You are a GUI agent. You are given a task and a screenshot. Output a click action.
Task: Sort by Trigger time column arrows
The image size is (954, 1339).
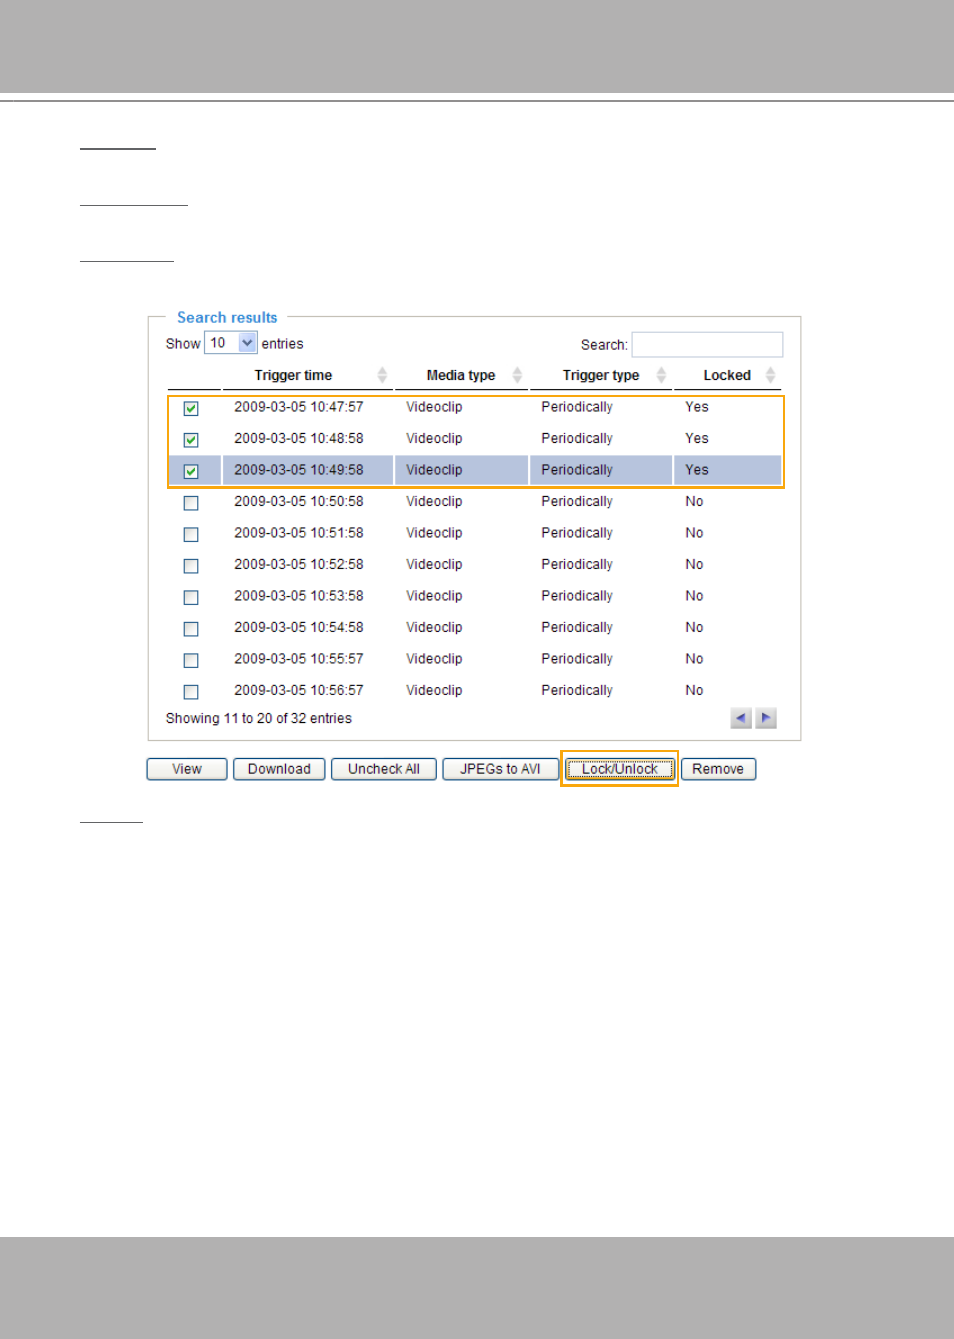click(x=382, y=375)
